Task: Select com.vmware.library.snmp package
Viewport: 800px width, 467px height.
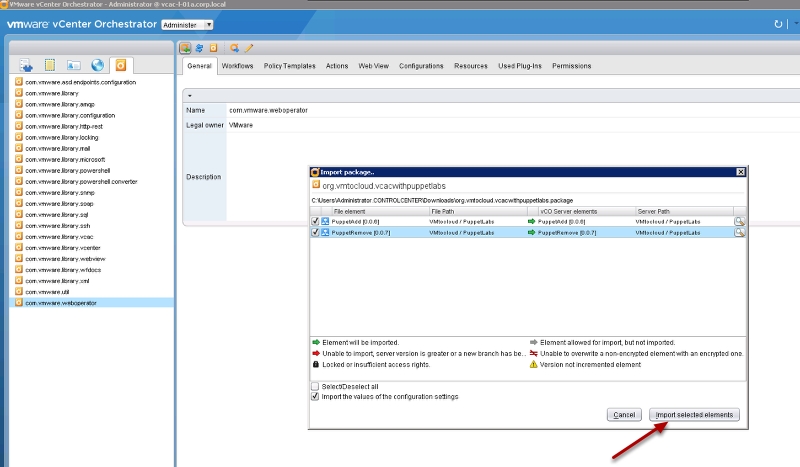Action: [x=60, y=192]
